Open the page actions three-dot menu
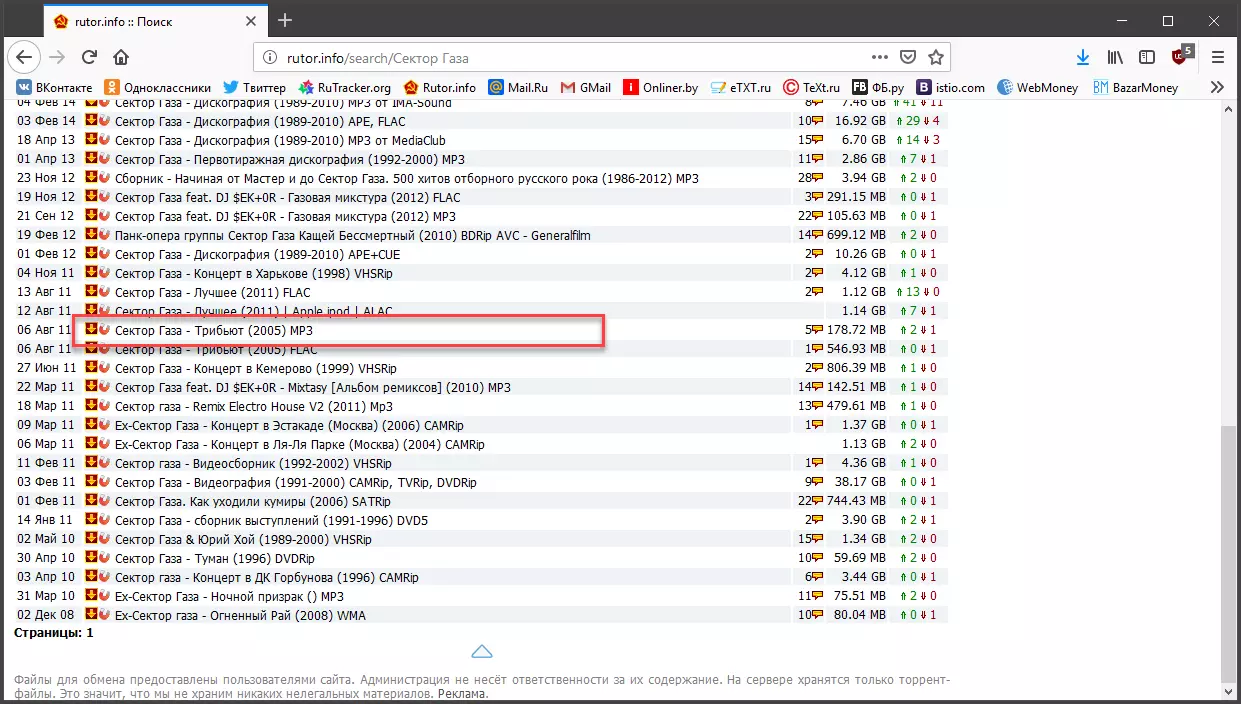This screenshot has width=1241, height=704. coord(880,57)
